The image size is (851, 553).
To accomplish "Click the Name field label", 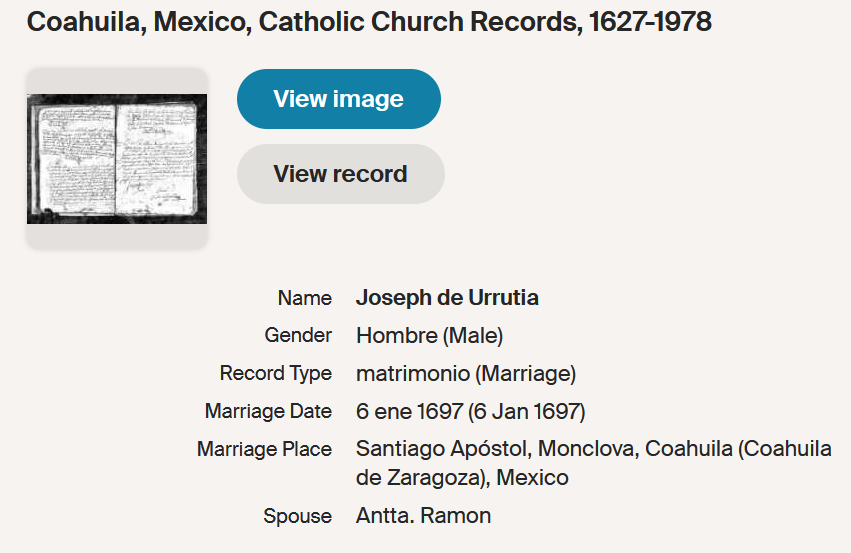I will [x=305, y=298].
